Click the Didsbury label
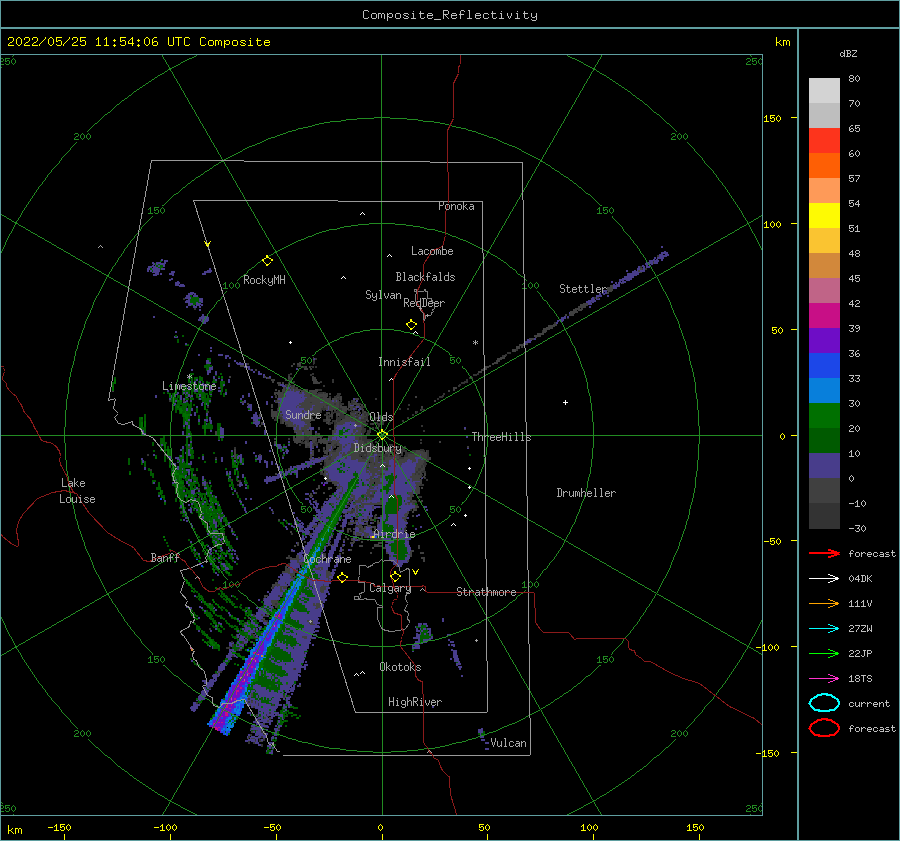Screen dimensions: 900x841 [377, 448]
